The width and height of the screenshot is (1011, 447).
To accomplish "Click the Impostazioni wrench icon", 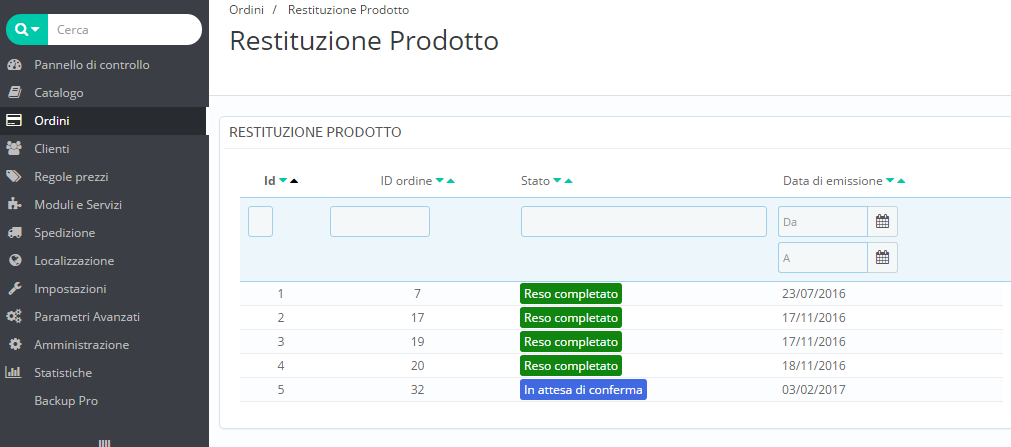I will click(14, 289).
